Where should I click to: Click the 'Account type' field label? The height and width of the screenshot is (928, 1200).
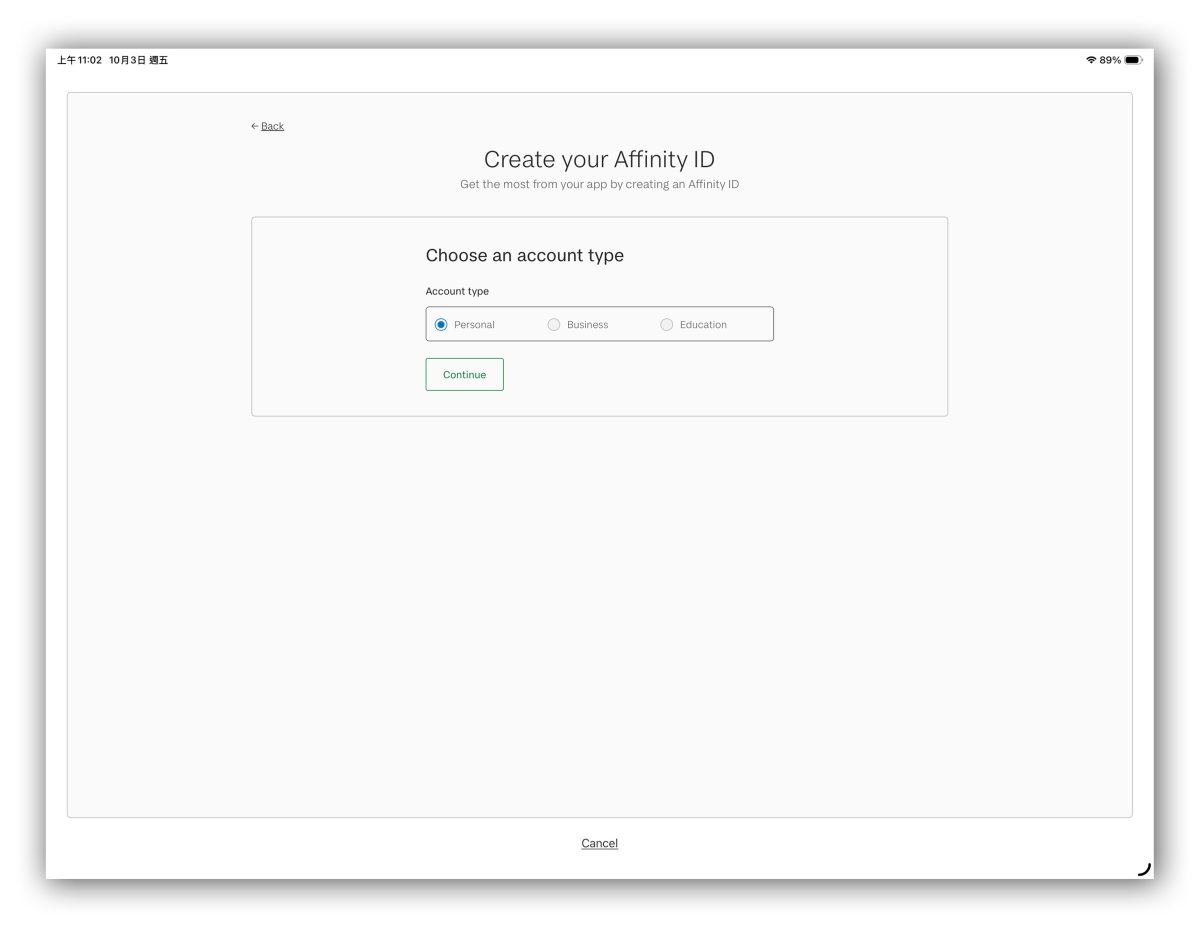coord(457,291)
